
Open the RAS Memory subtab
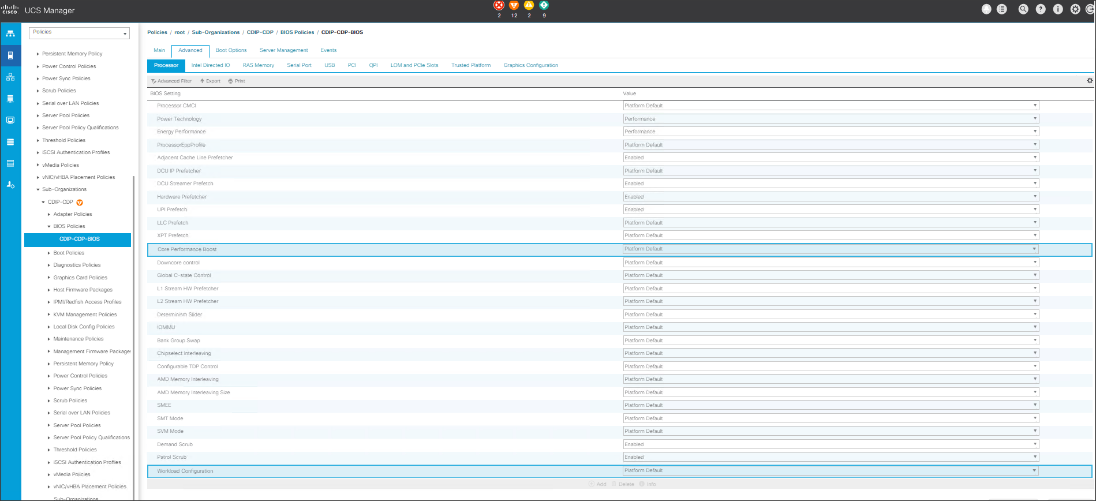pyautogui.click(x=259, y=65)
